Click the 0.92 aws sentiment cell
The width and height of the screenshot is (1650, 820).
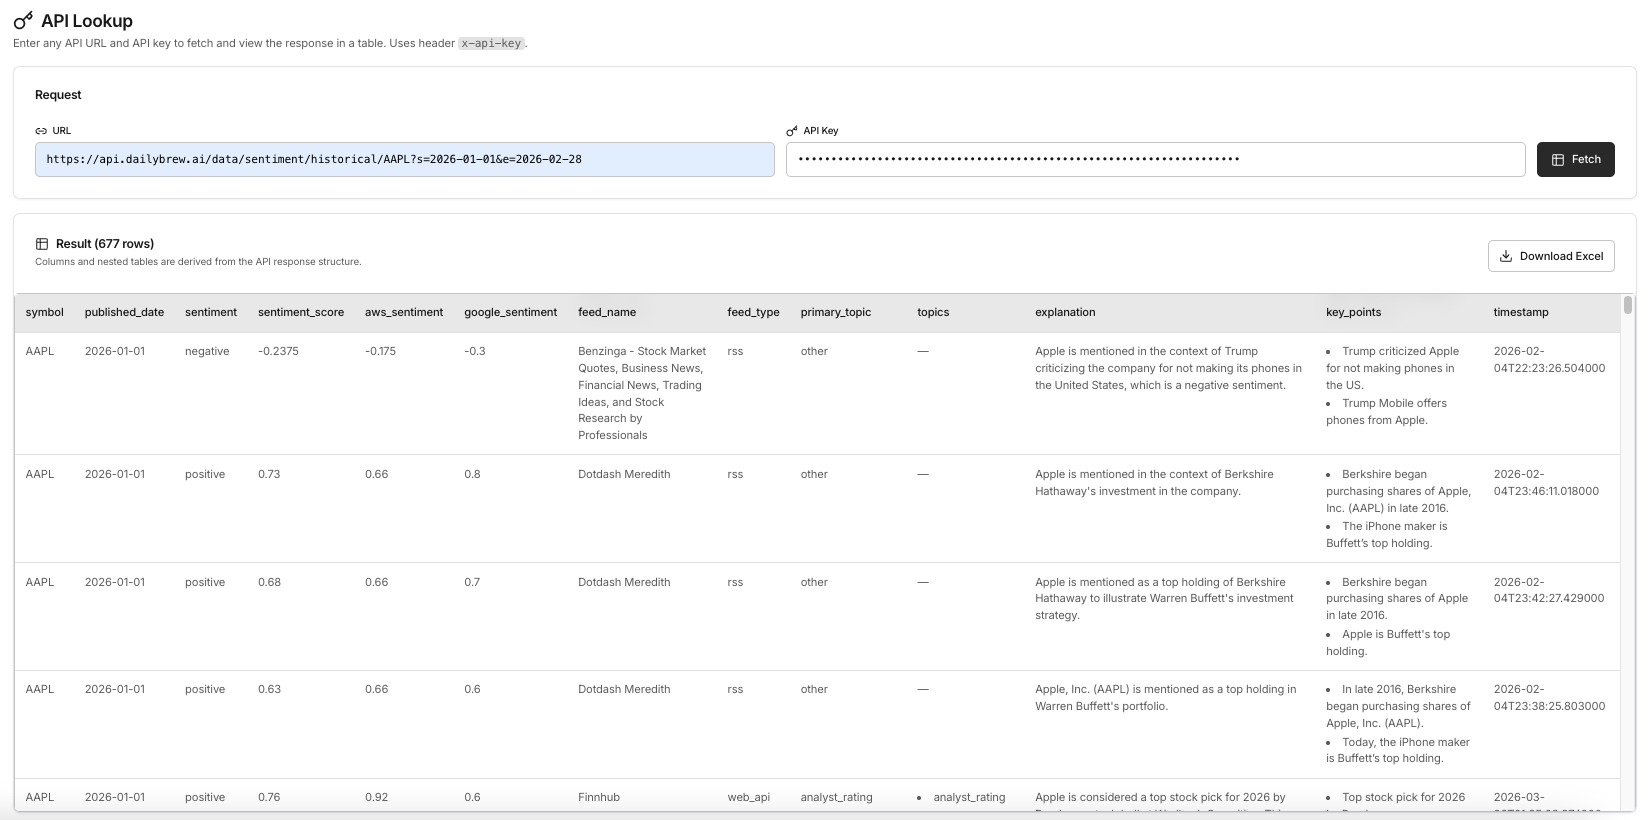377,797
